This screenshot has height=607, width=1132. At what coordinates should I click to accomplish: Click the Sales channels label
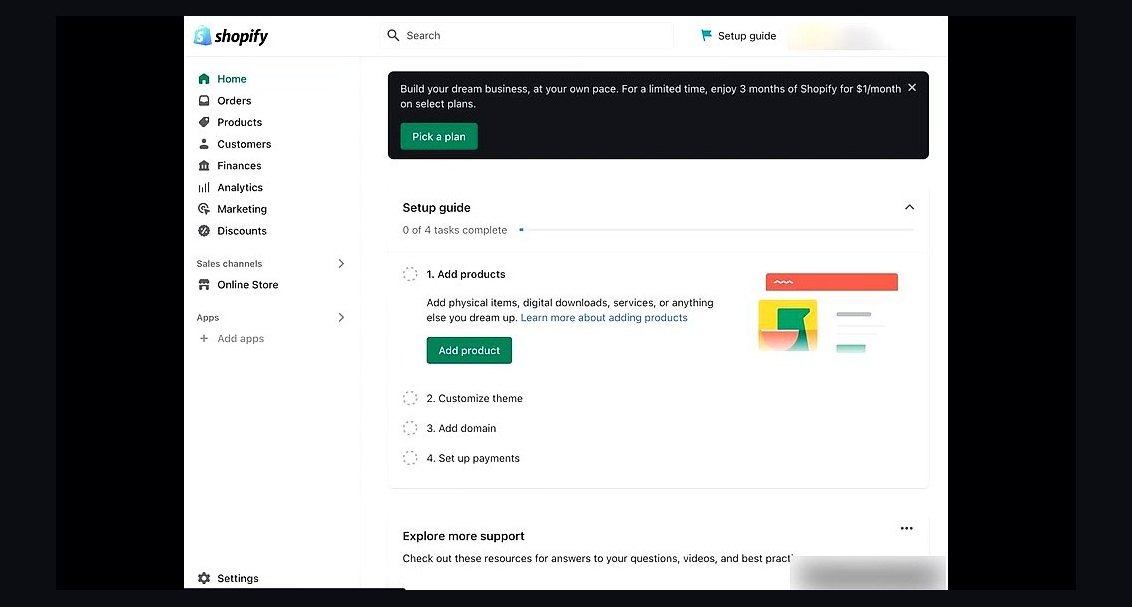point(229,263)
